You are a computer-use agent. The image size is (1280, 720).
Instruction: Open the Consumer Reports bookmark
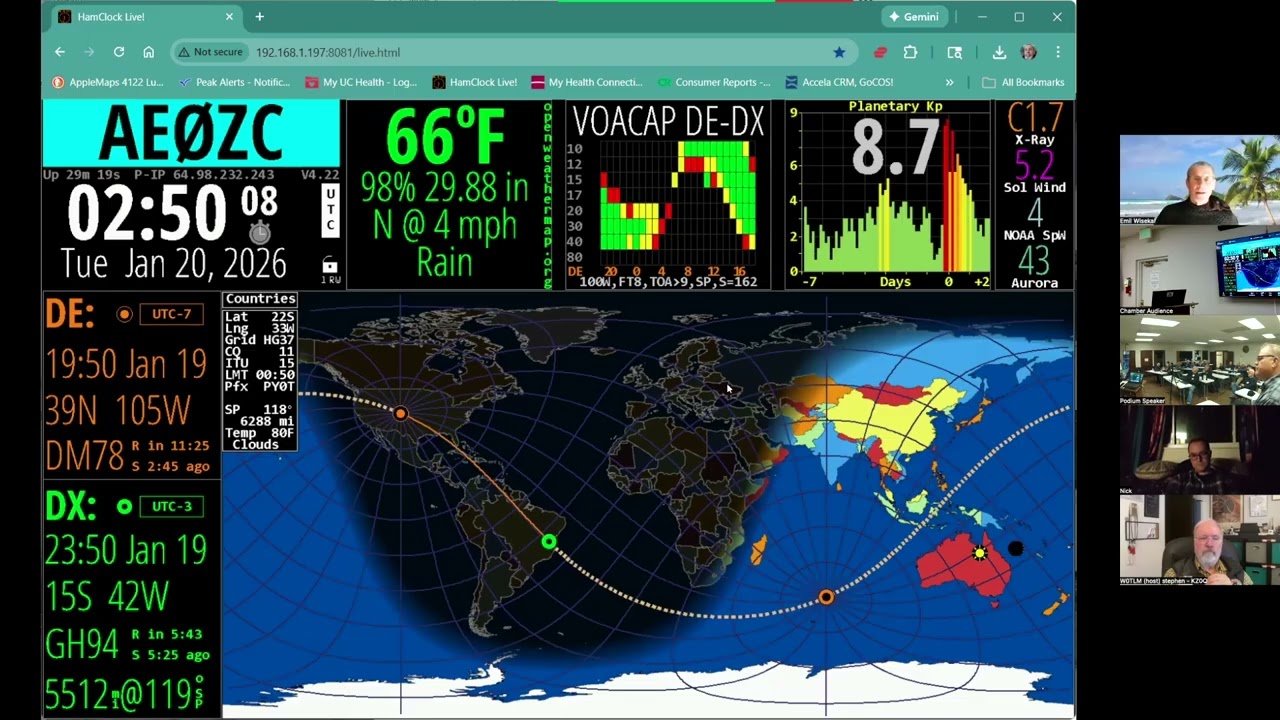click(x=714, y=82)
